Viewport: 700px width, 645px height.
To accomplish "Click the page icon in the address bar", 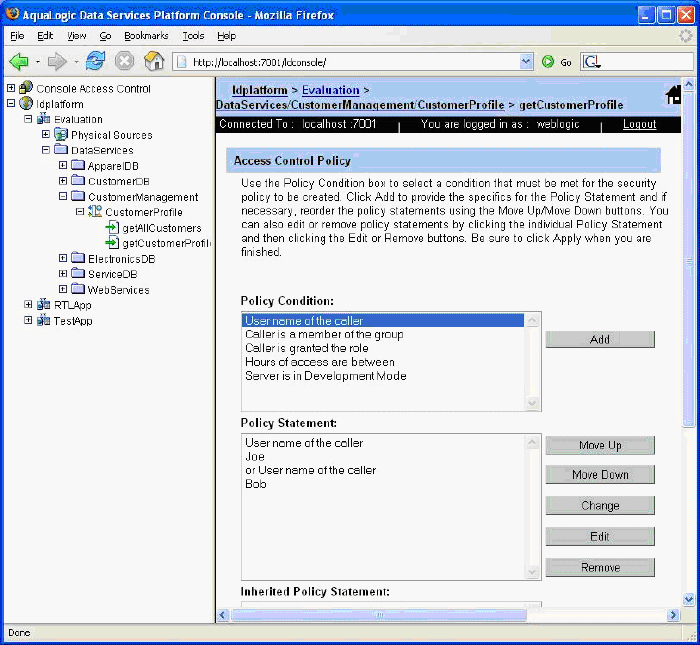I will [182, 62].
